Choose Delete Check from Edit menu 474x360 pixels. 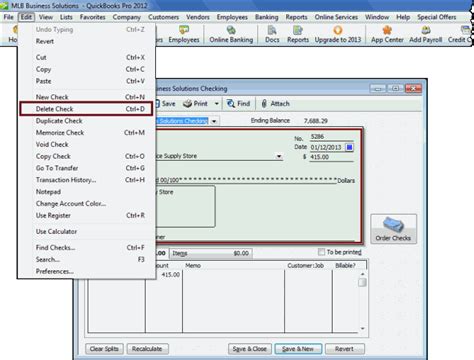pos(86,109)
